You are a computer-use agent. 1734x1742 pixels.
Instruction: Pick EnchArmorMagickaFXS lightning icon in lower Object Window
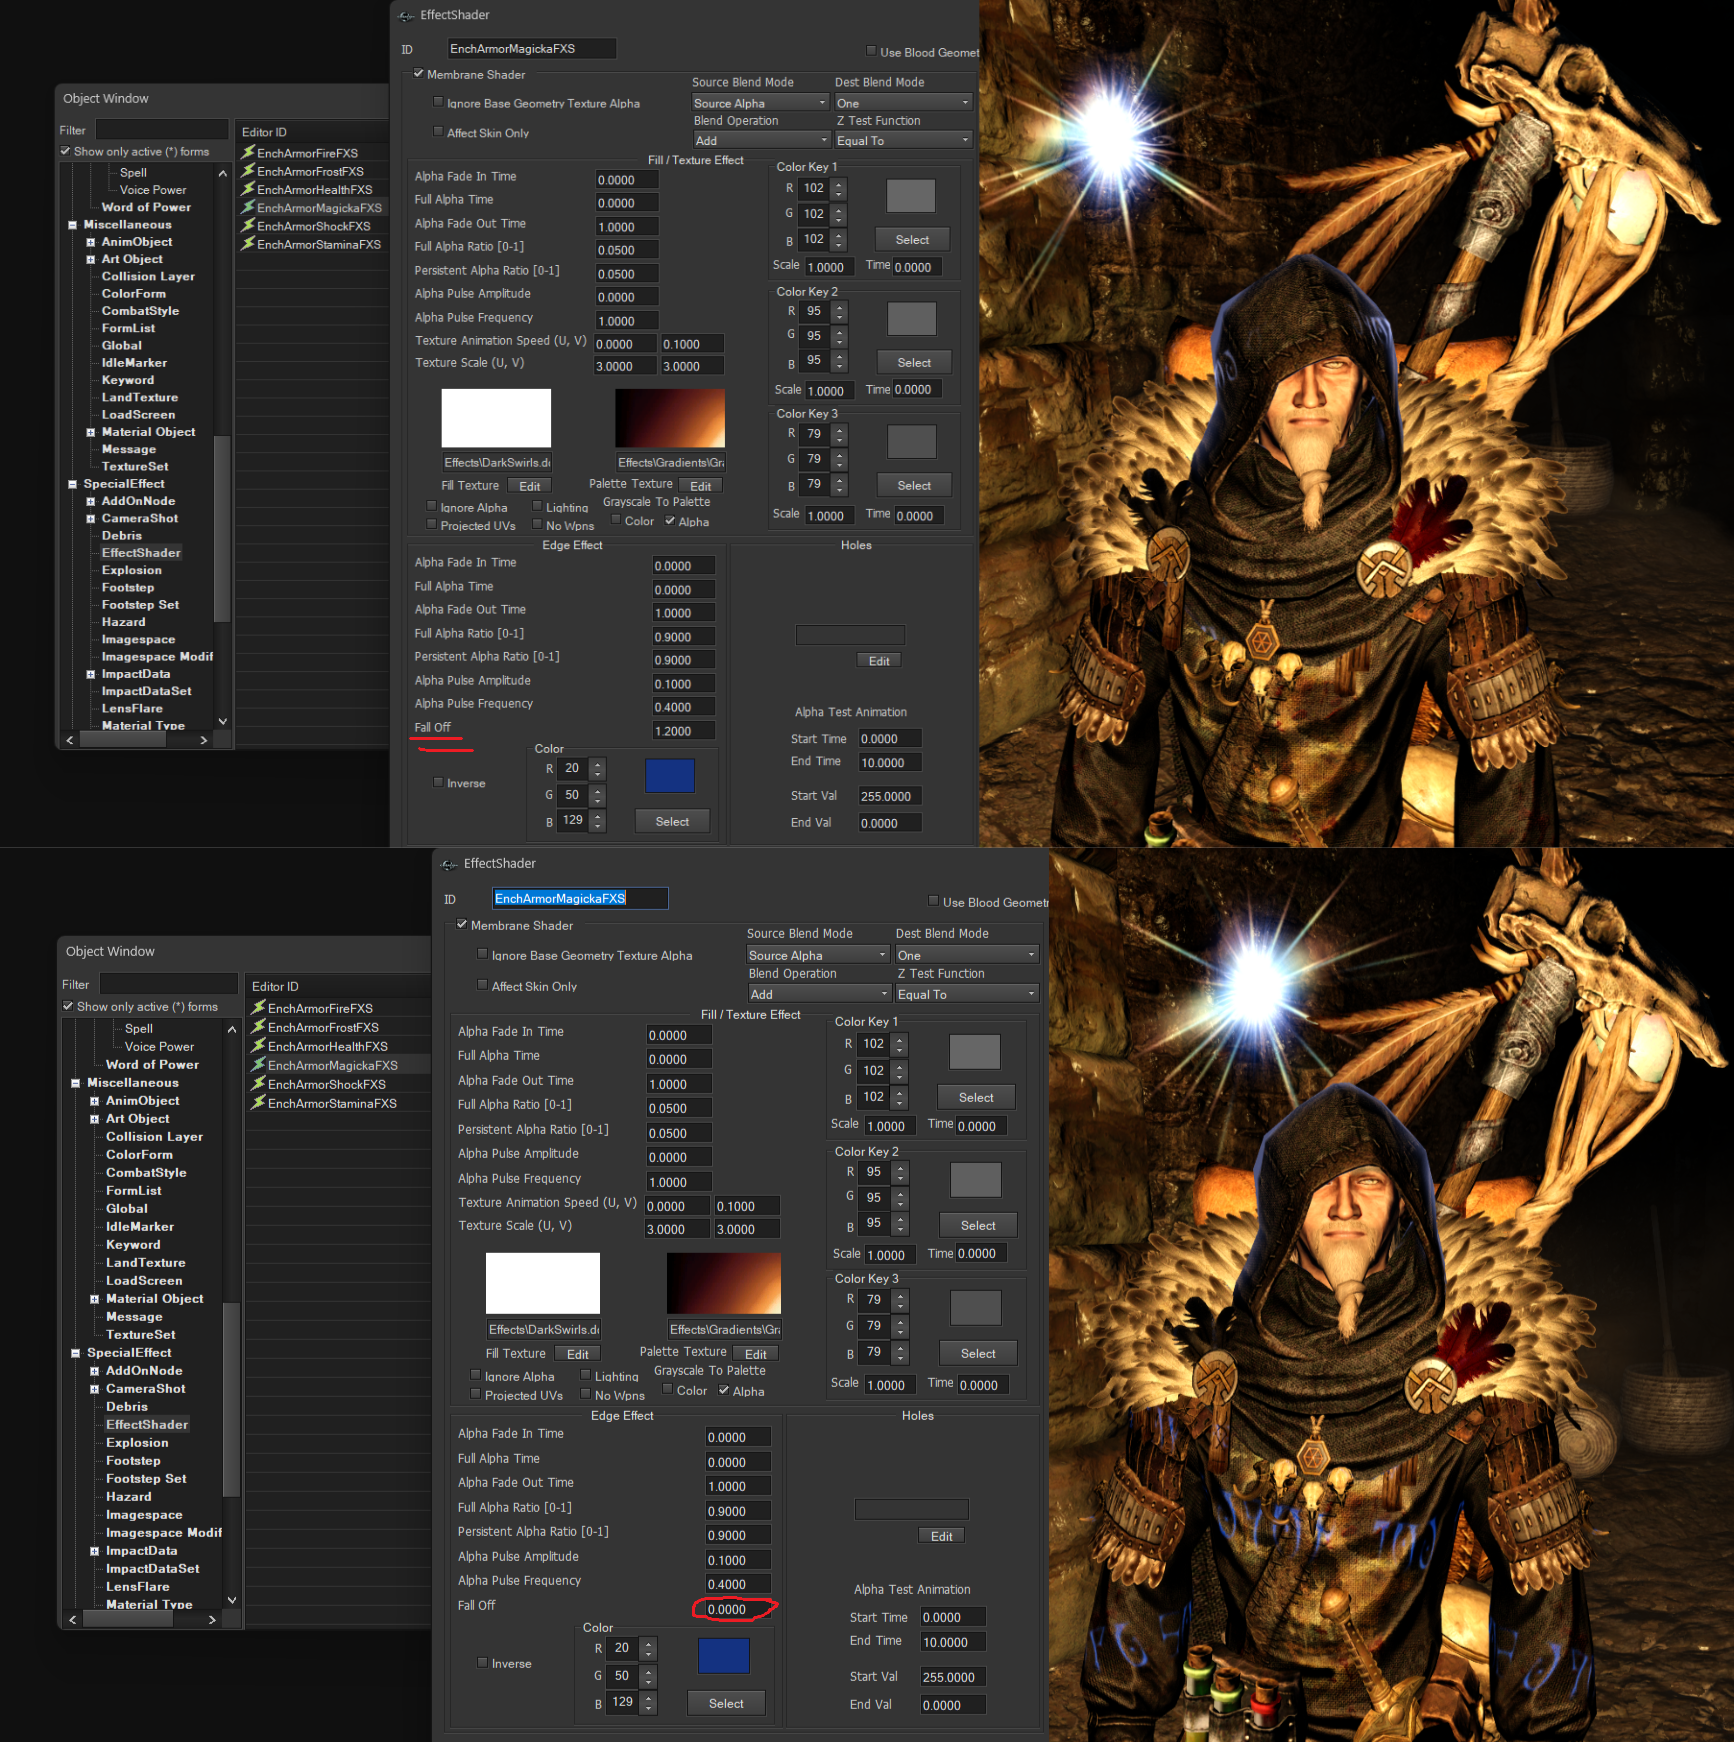(x=258, y=1065)
